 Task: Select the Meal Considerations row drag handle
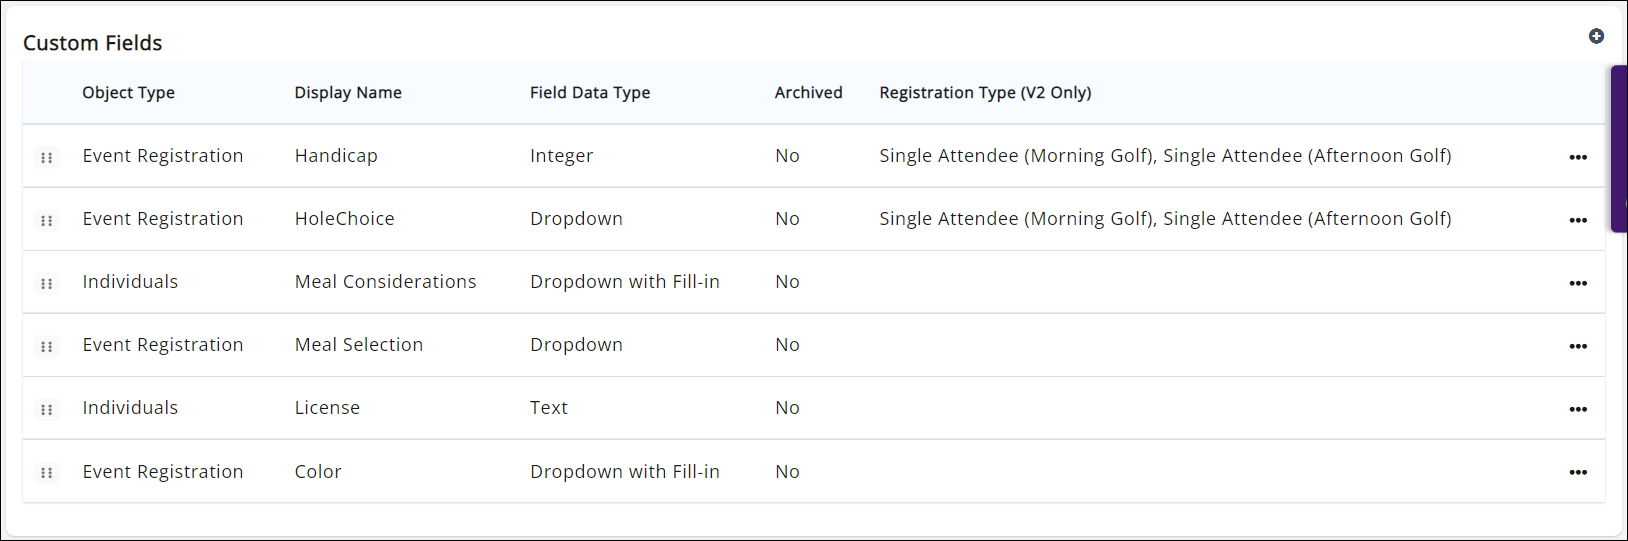tap(46, 283)
